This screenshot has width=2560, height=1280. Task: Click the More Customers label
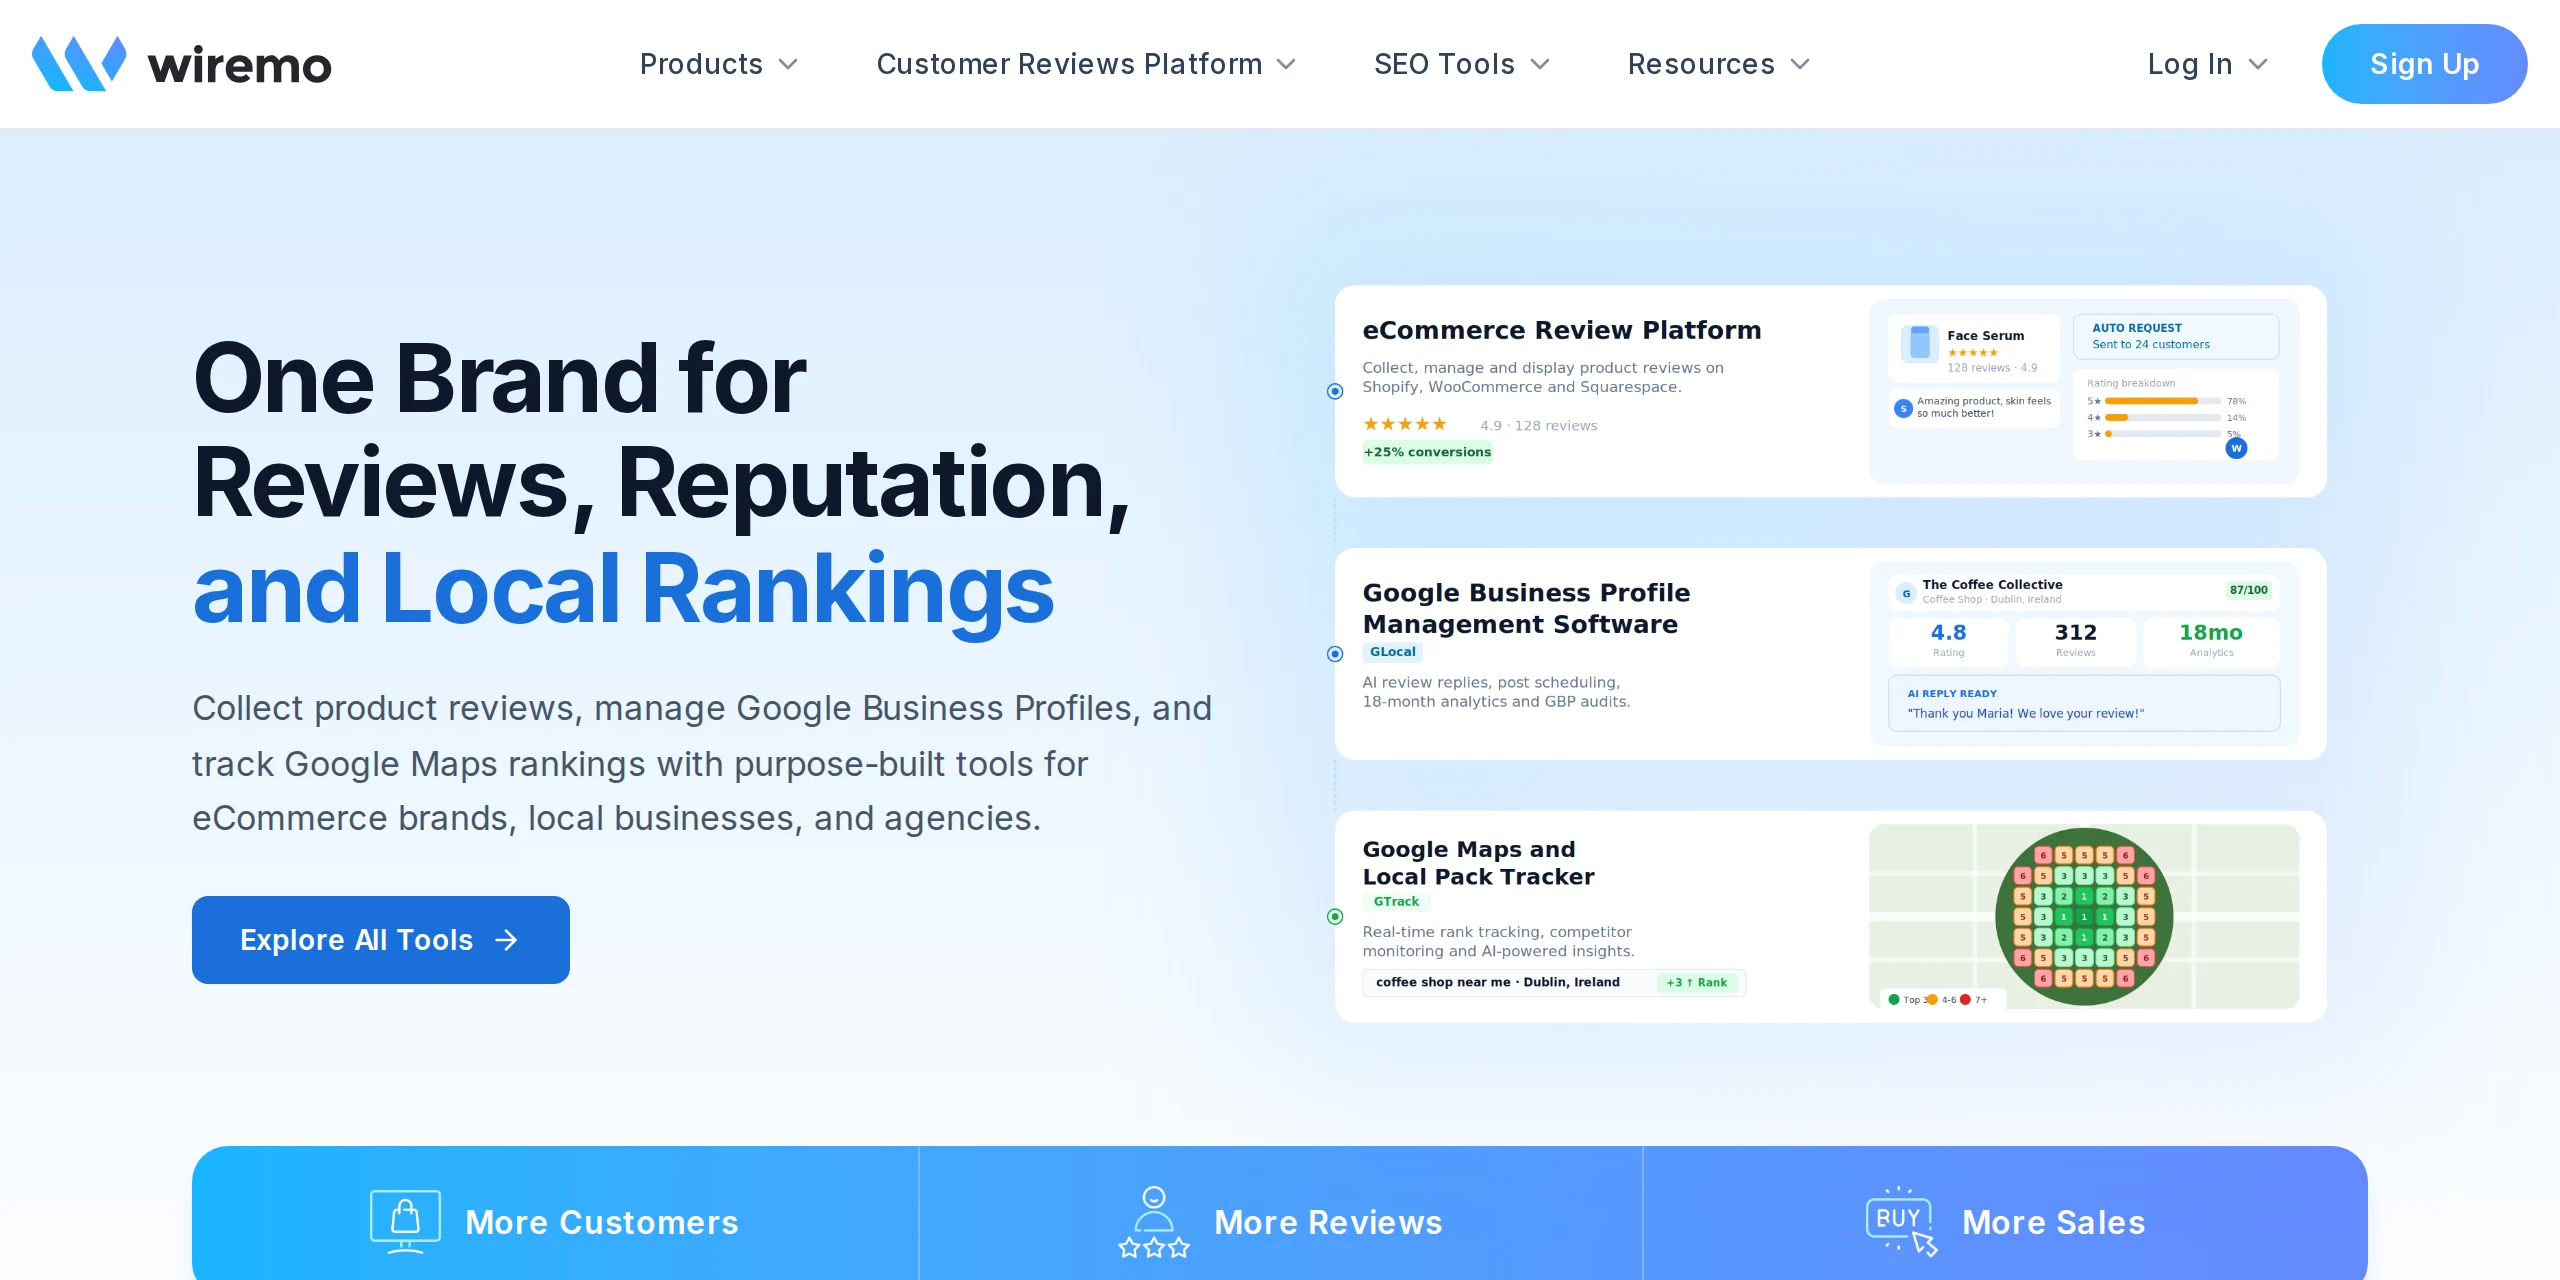point(602,1222)
